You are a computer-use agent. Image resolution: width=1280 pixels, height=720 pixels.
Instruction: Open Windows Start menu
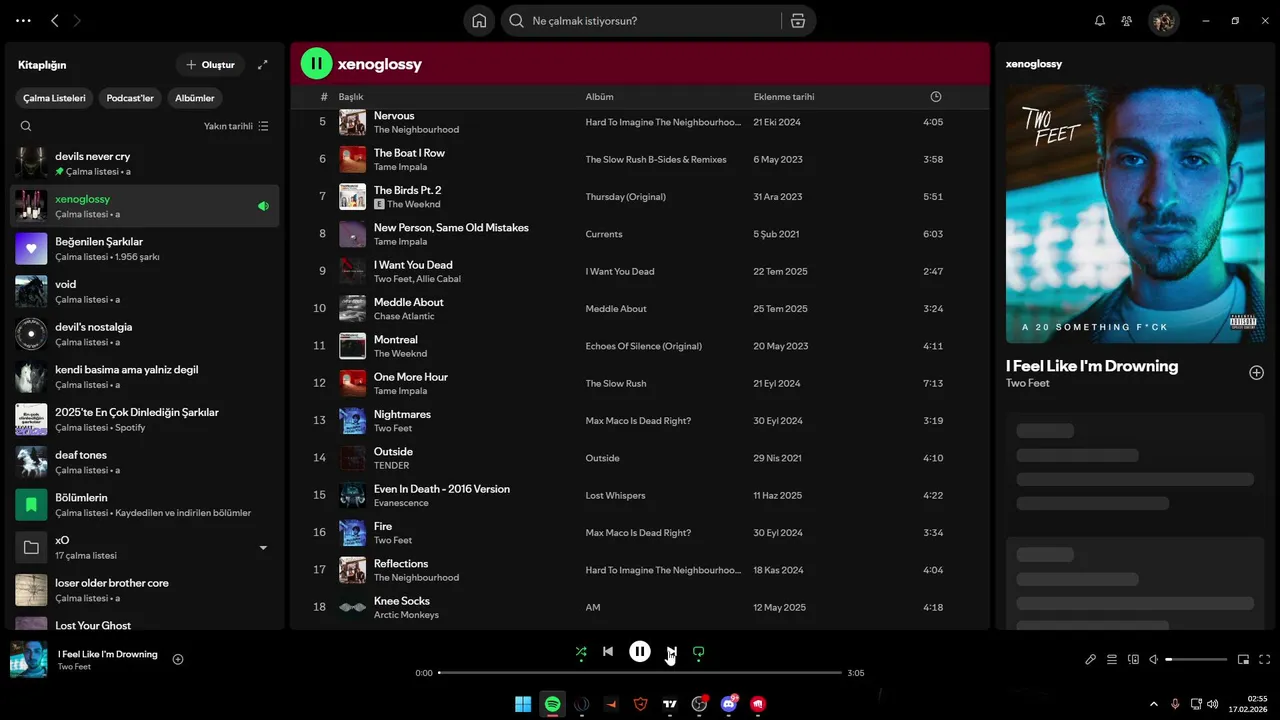(523, 704)
